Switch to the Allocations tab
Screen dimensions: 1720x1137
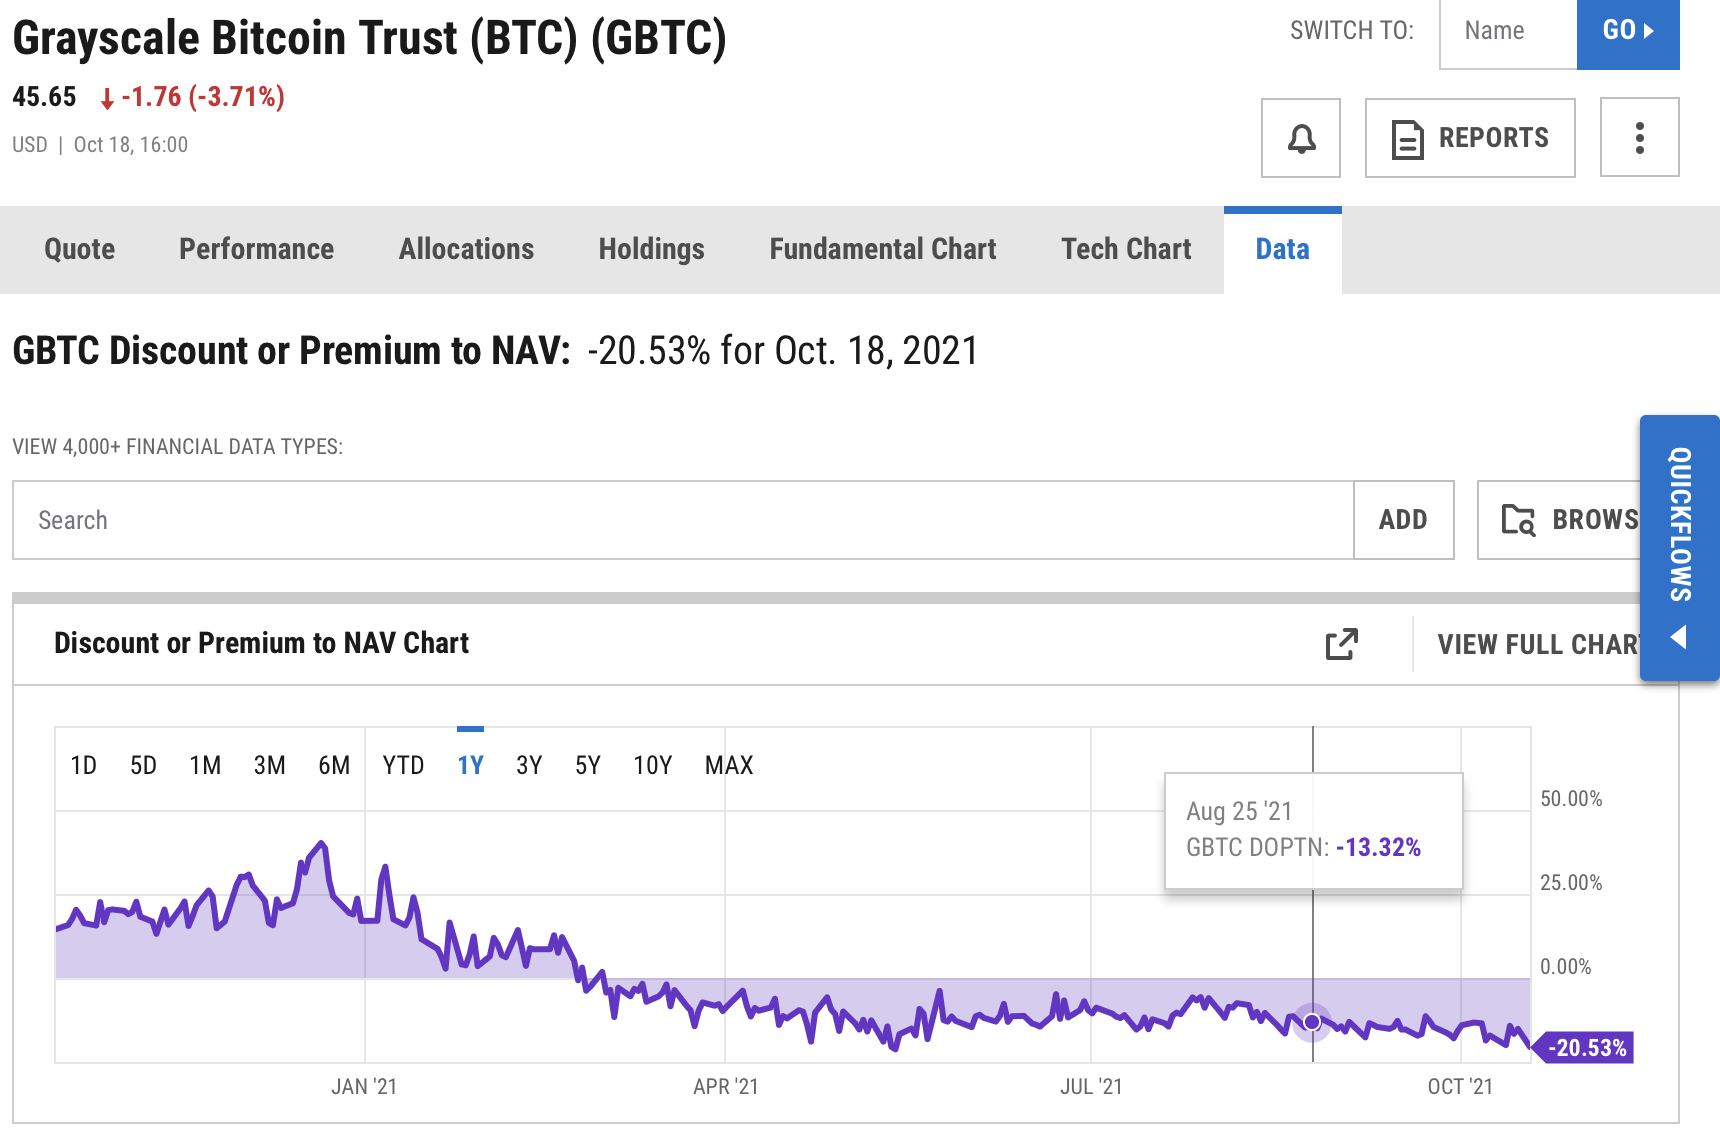466,249
